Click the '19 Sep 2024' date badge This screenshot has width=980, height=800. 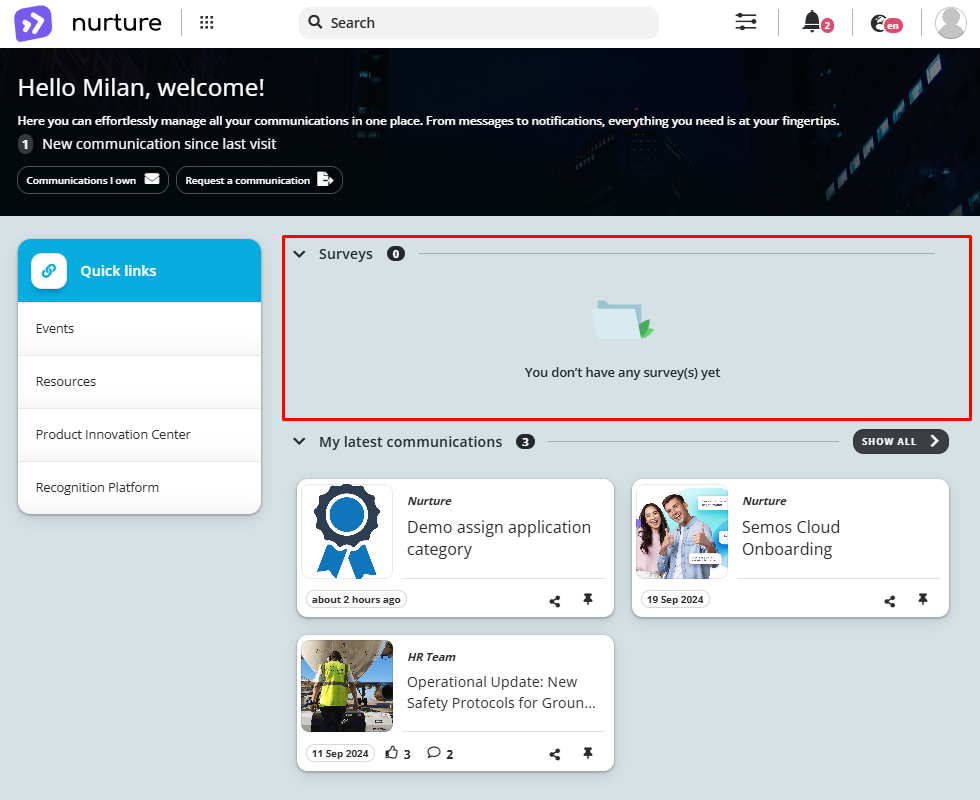[x=675, y=599]
